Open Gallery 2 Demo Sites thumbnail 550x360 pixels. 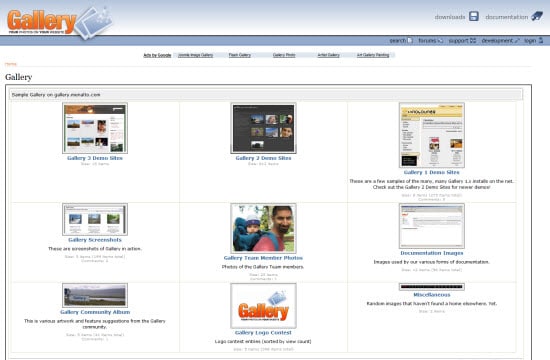[263, 128]
